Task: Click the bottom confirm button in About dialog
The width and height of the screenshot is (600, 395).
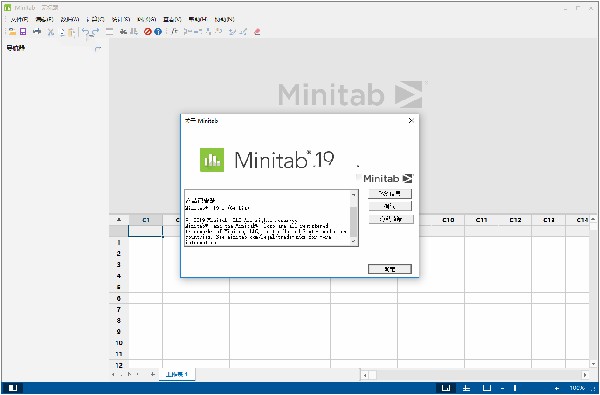Action: tap(390, 269)
